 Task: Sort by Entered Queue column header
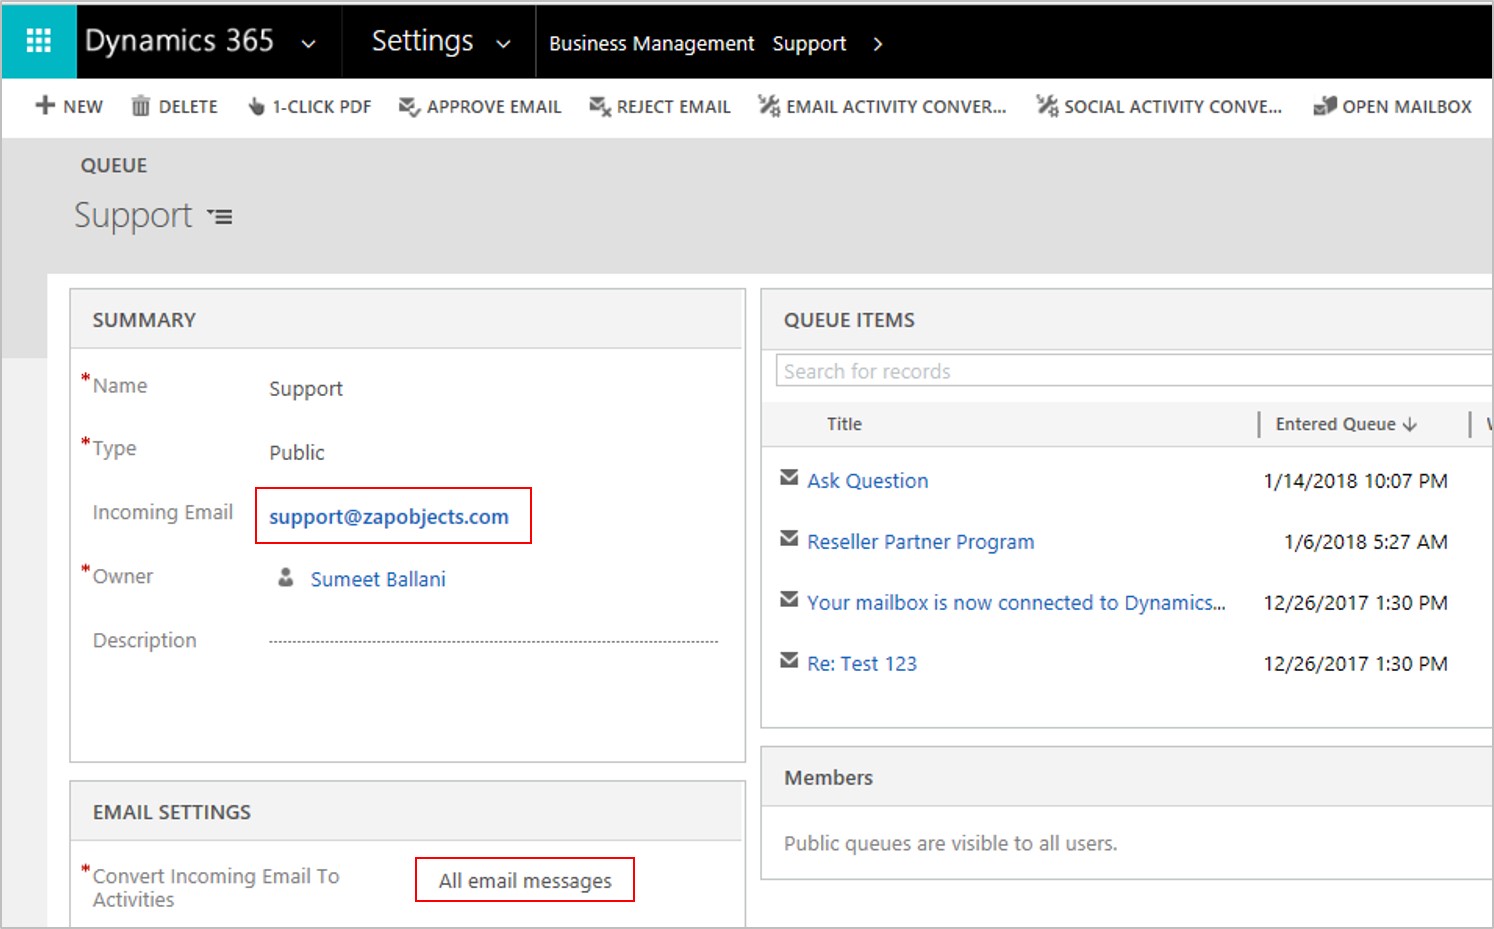click(x=1335, y=424)
